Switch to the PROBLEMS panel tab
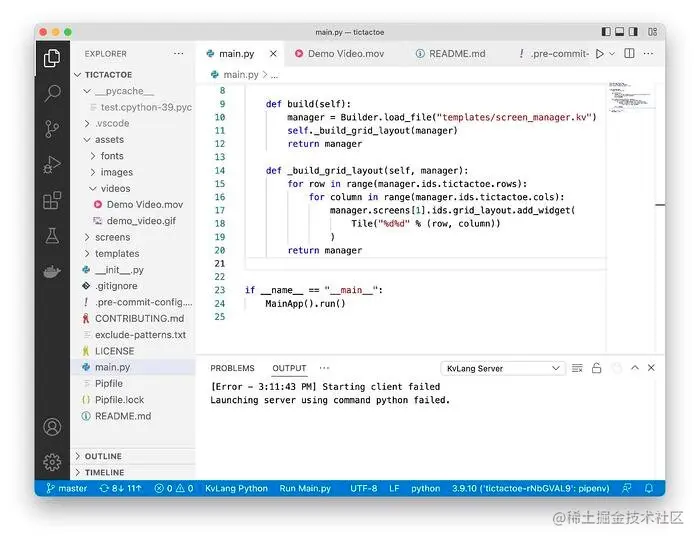 click(x=232, y=368)
